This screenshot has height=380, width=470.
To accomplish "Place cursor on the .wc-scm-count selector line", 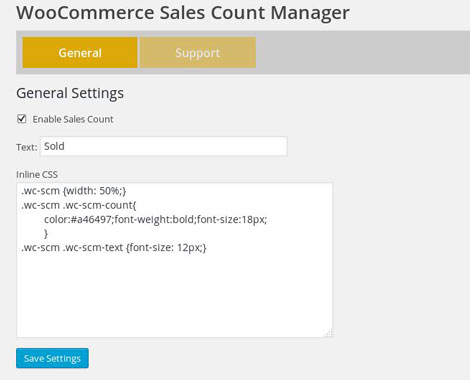I will (79, 205).
